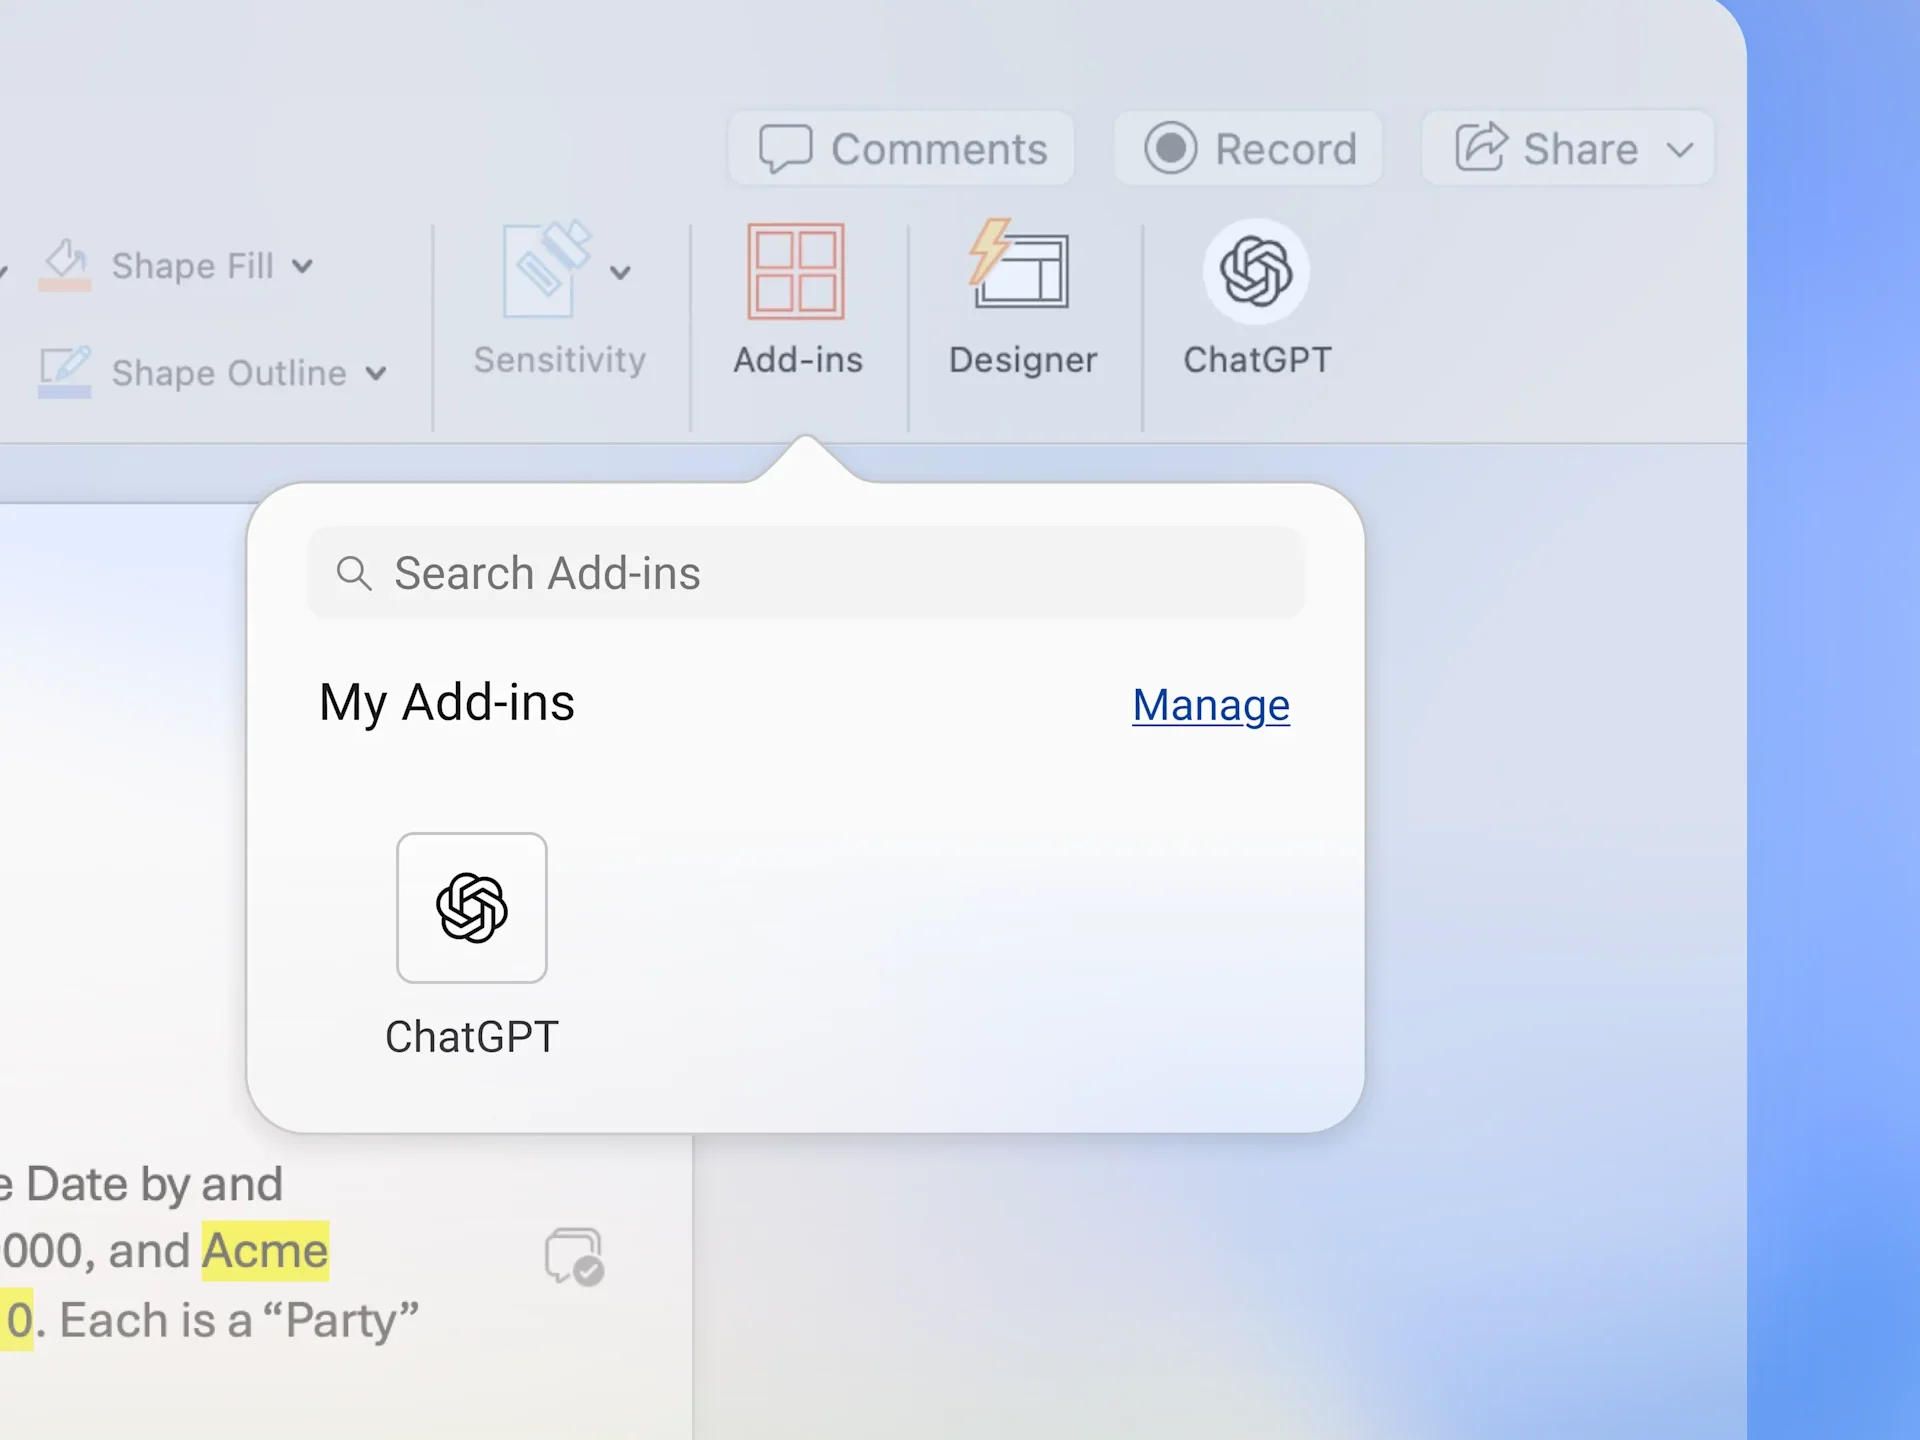Click the Sensitivity text label
The height and width of the screenshot is (1440, 1920).
tap(560, 360)
